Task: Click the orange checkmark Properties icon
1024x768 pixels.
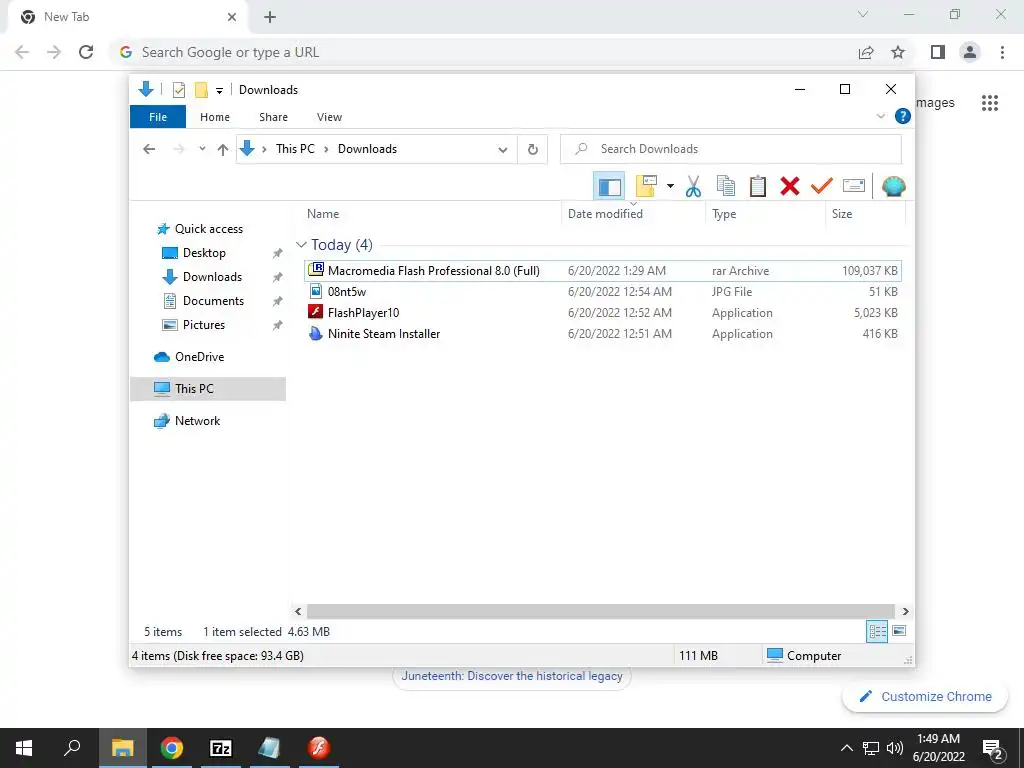Action: click(822, 186)
